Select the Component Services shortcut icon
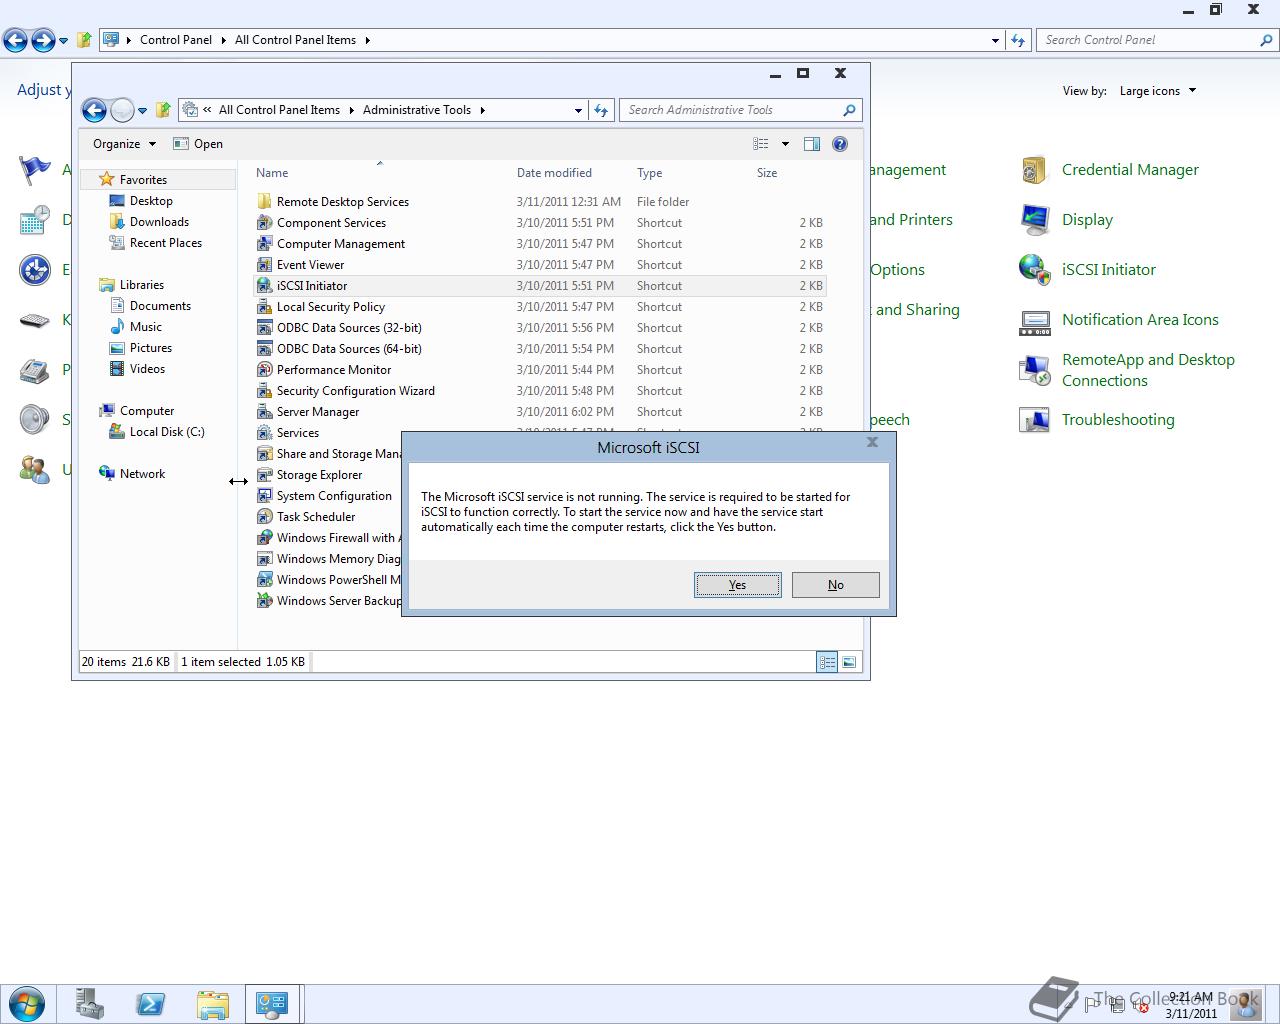 (x=264, y=223)
